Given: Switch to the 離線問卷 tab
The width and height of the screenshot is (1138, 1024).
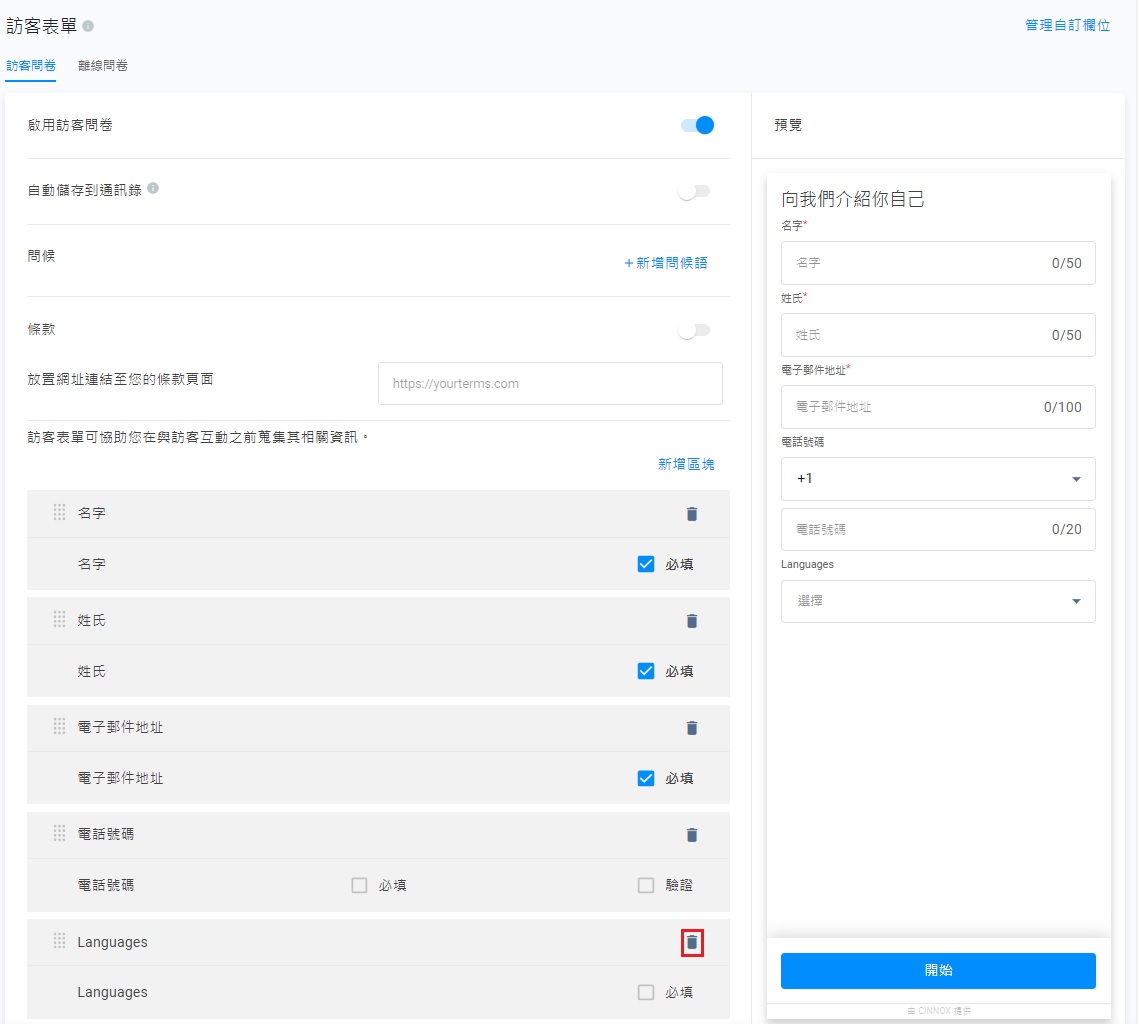Looking at the screenshot, I should (x=103, y=66).
